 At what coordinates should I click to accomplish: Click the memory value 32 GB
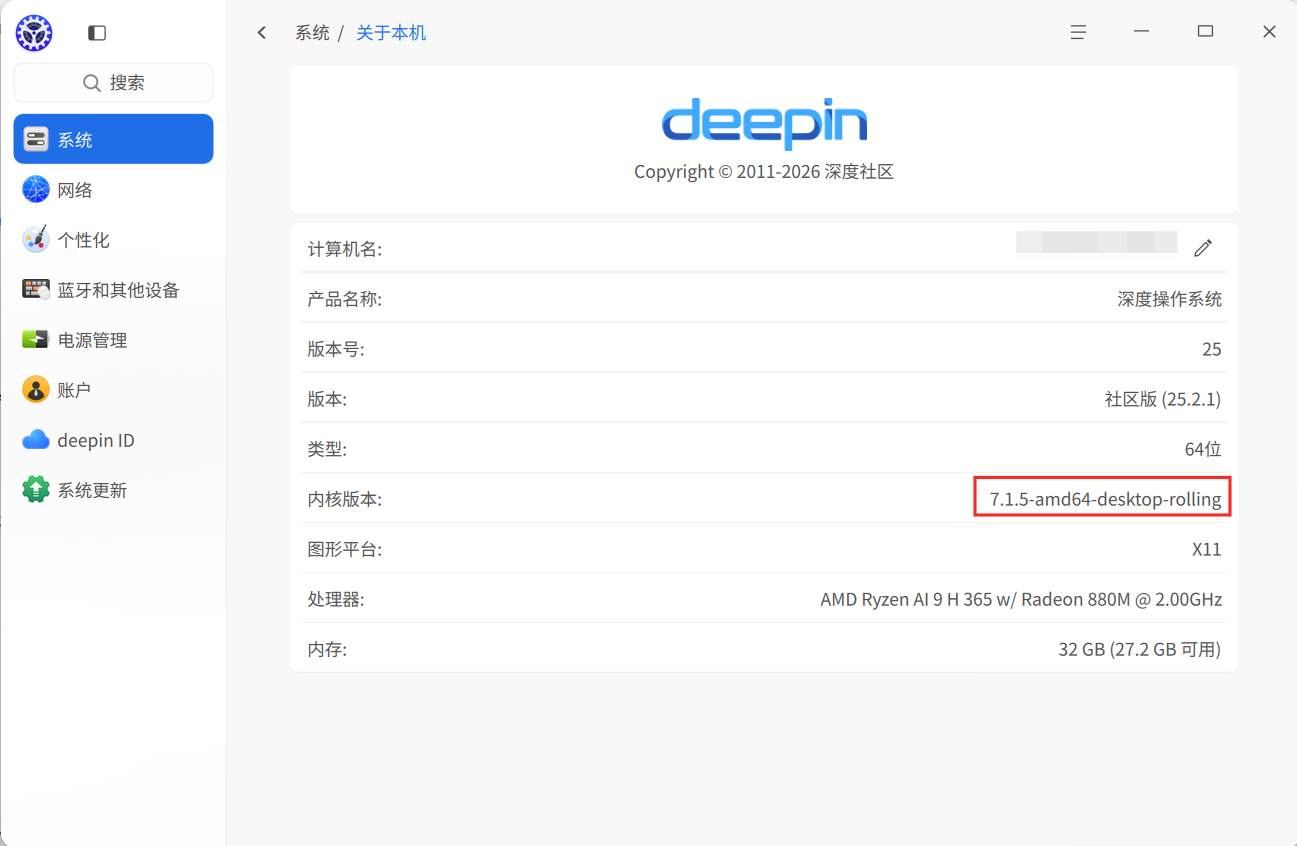1140,649
